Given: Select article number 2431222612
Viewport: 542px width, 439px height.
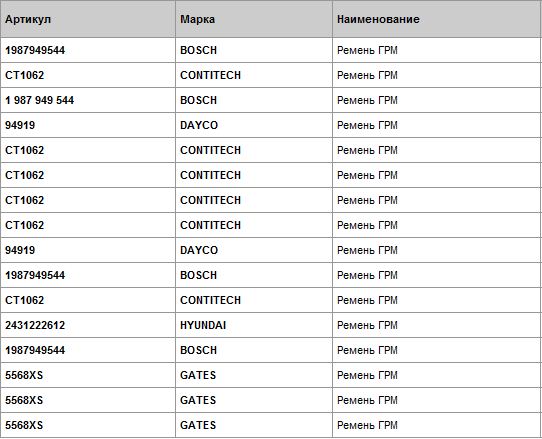Looking at the screenshot, I should (x=35, y=325).
